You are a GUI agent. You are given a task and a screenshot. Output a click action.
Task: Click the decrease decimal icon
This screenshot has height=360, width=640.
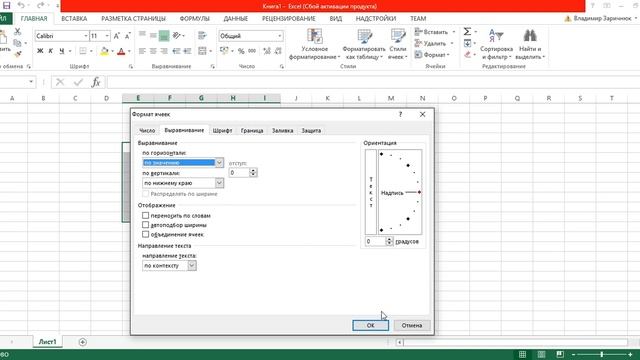pos(278,51)
